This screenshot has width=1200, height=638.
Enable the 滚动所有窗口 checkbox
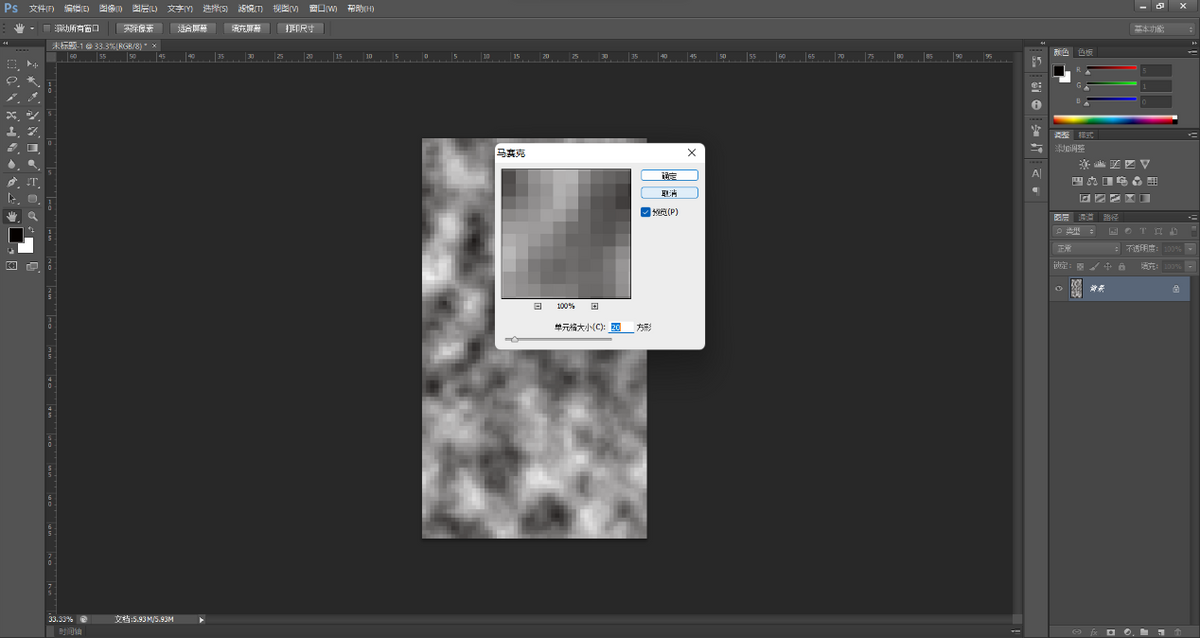47,28
